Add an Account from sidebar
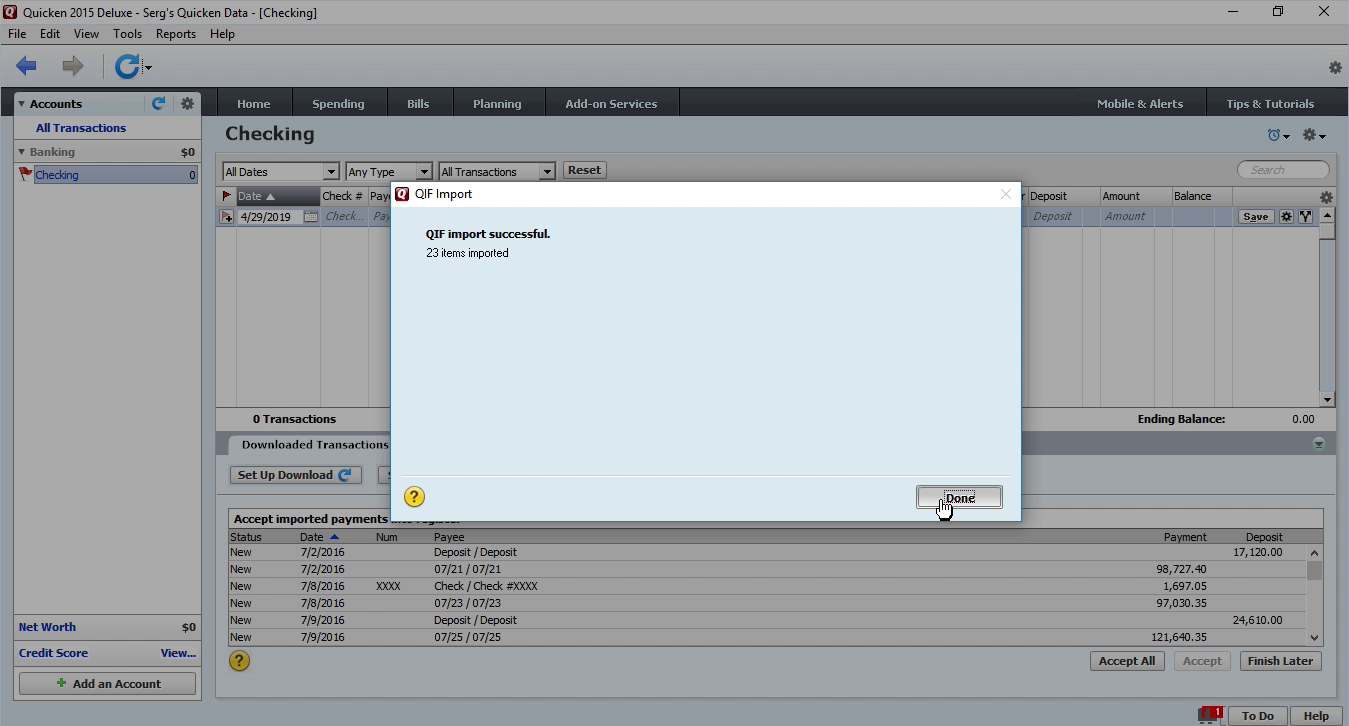Screen dimensions: 1349x726 [107, 684]
